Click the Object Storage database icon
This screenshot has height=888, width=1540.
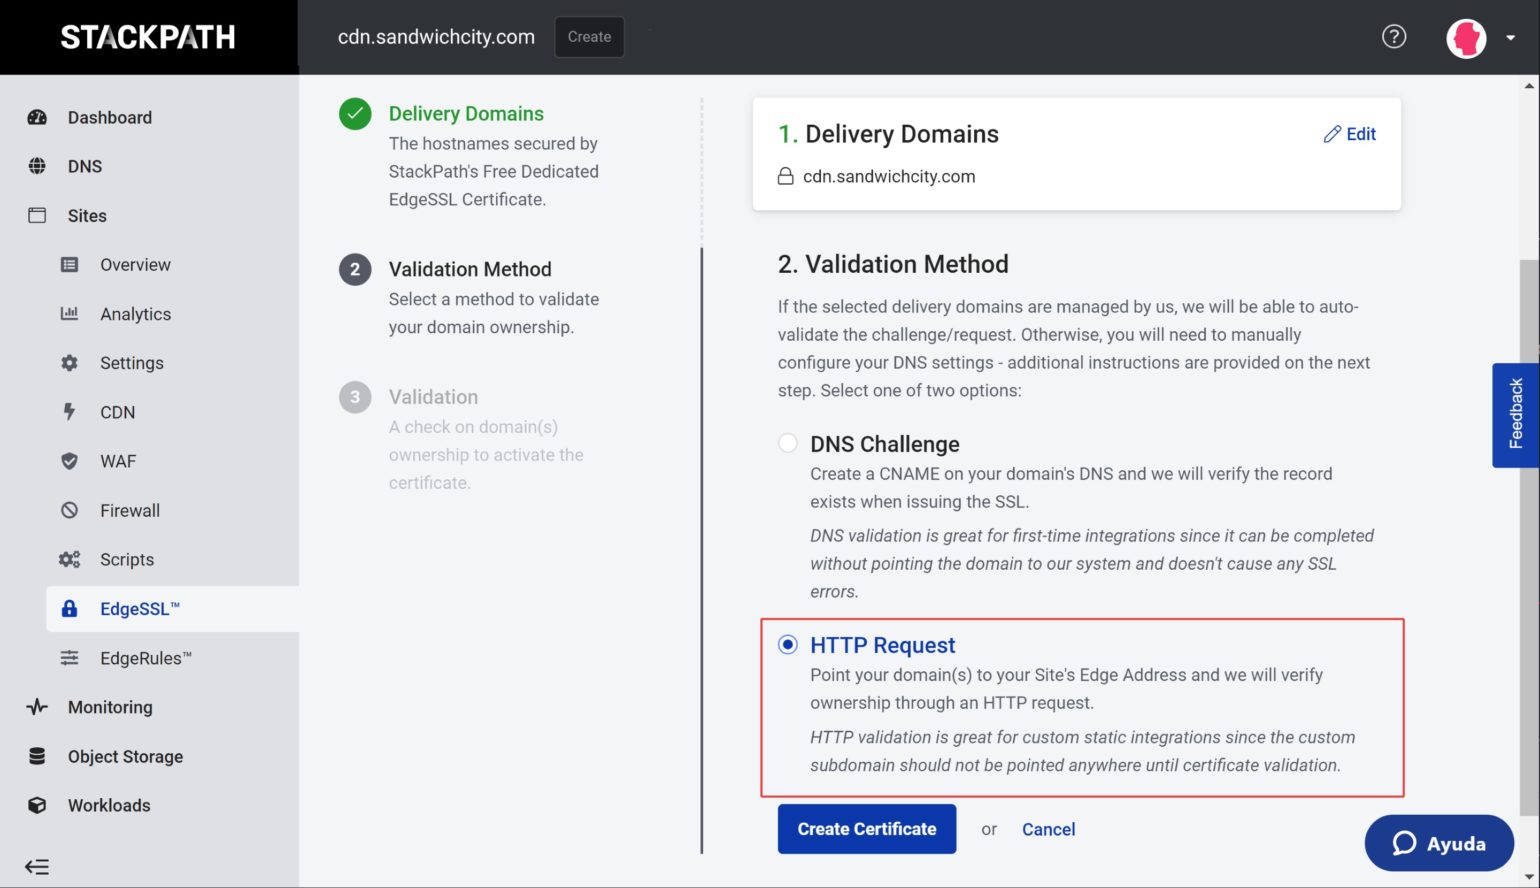point(37,756)
